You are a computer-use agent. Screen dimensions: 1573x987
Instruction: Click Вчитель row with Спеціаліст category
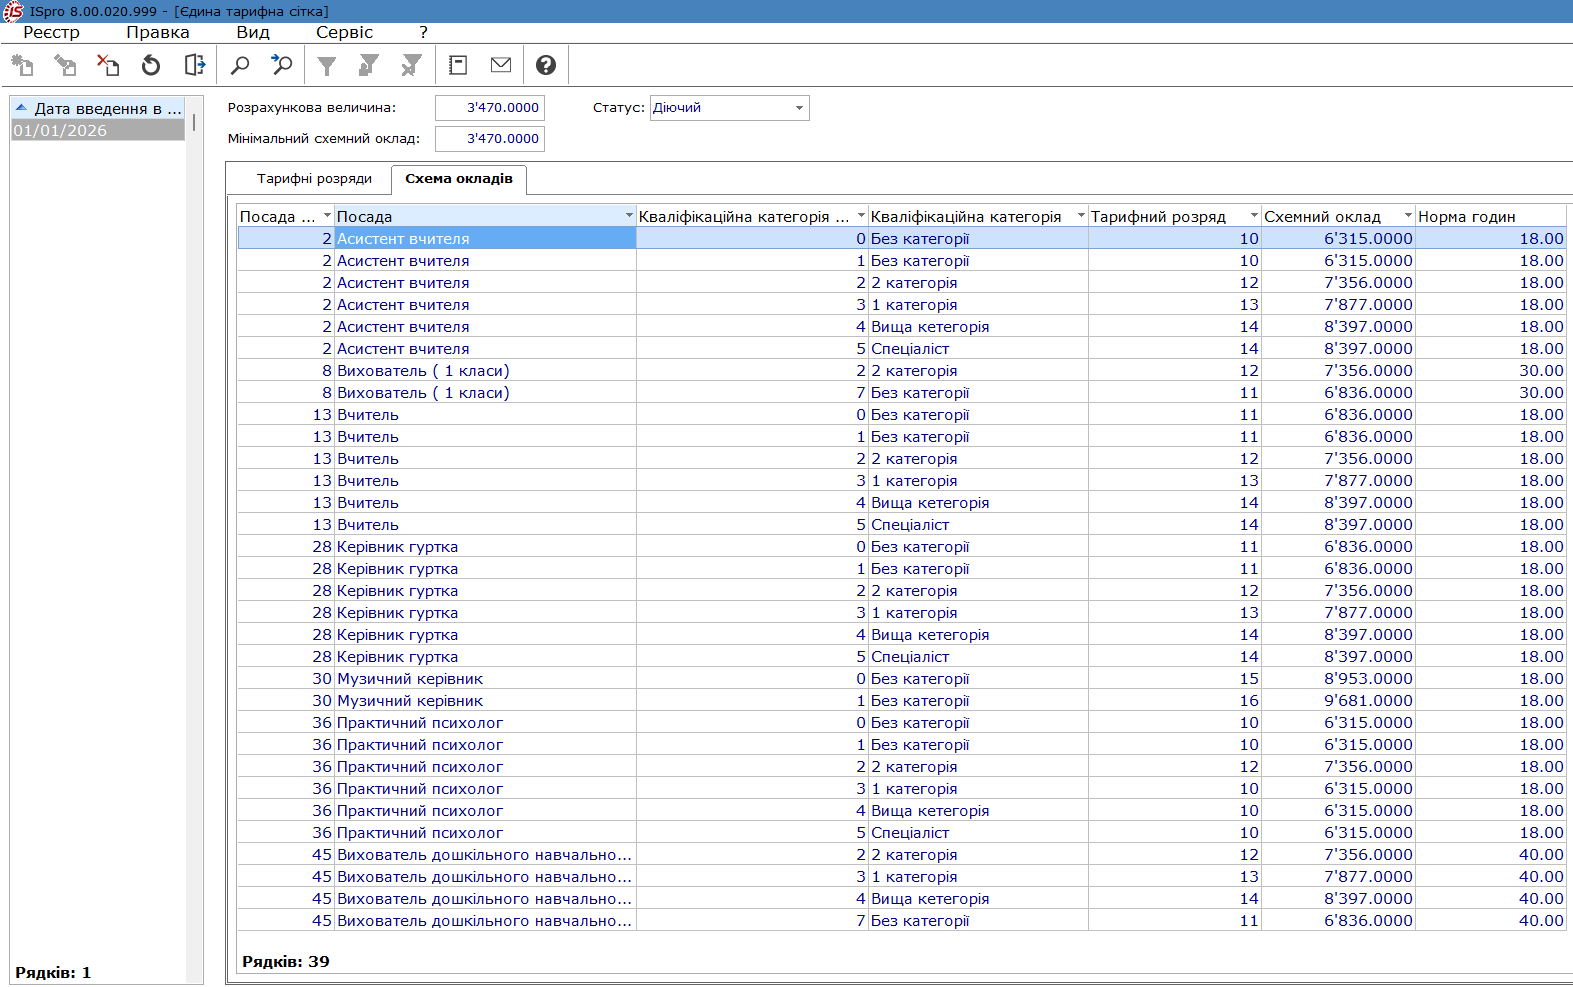901,525
